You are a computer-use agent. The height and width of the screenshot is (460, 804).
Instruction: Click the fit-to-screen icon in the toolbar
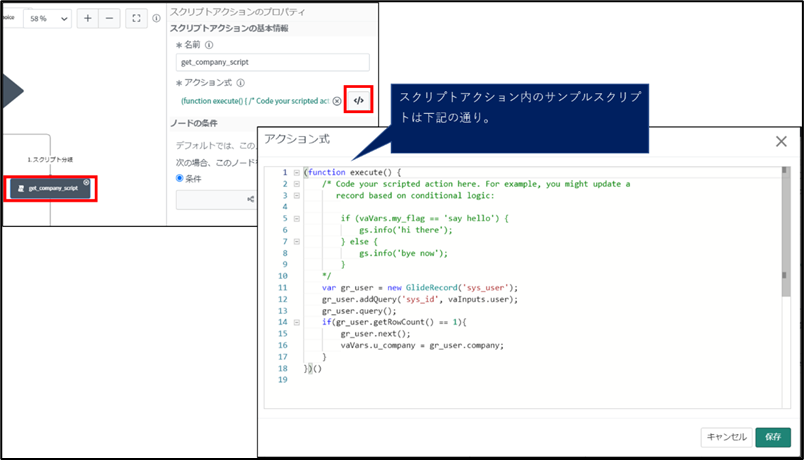136,18
